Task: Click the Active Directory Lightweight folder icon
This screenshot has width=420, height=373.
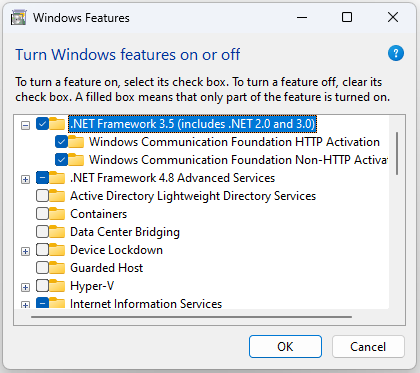Action: click(57, 196)
